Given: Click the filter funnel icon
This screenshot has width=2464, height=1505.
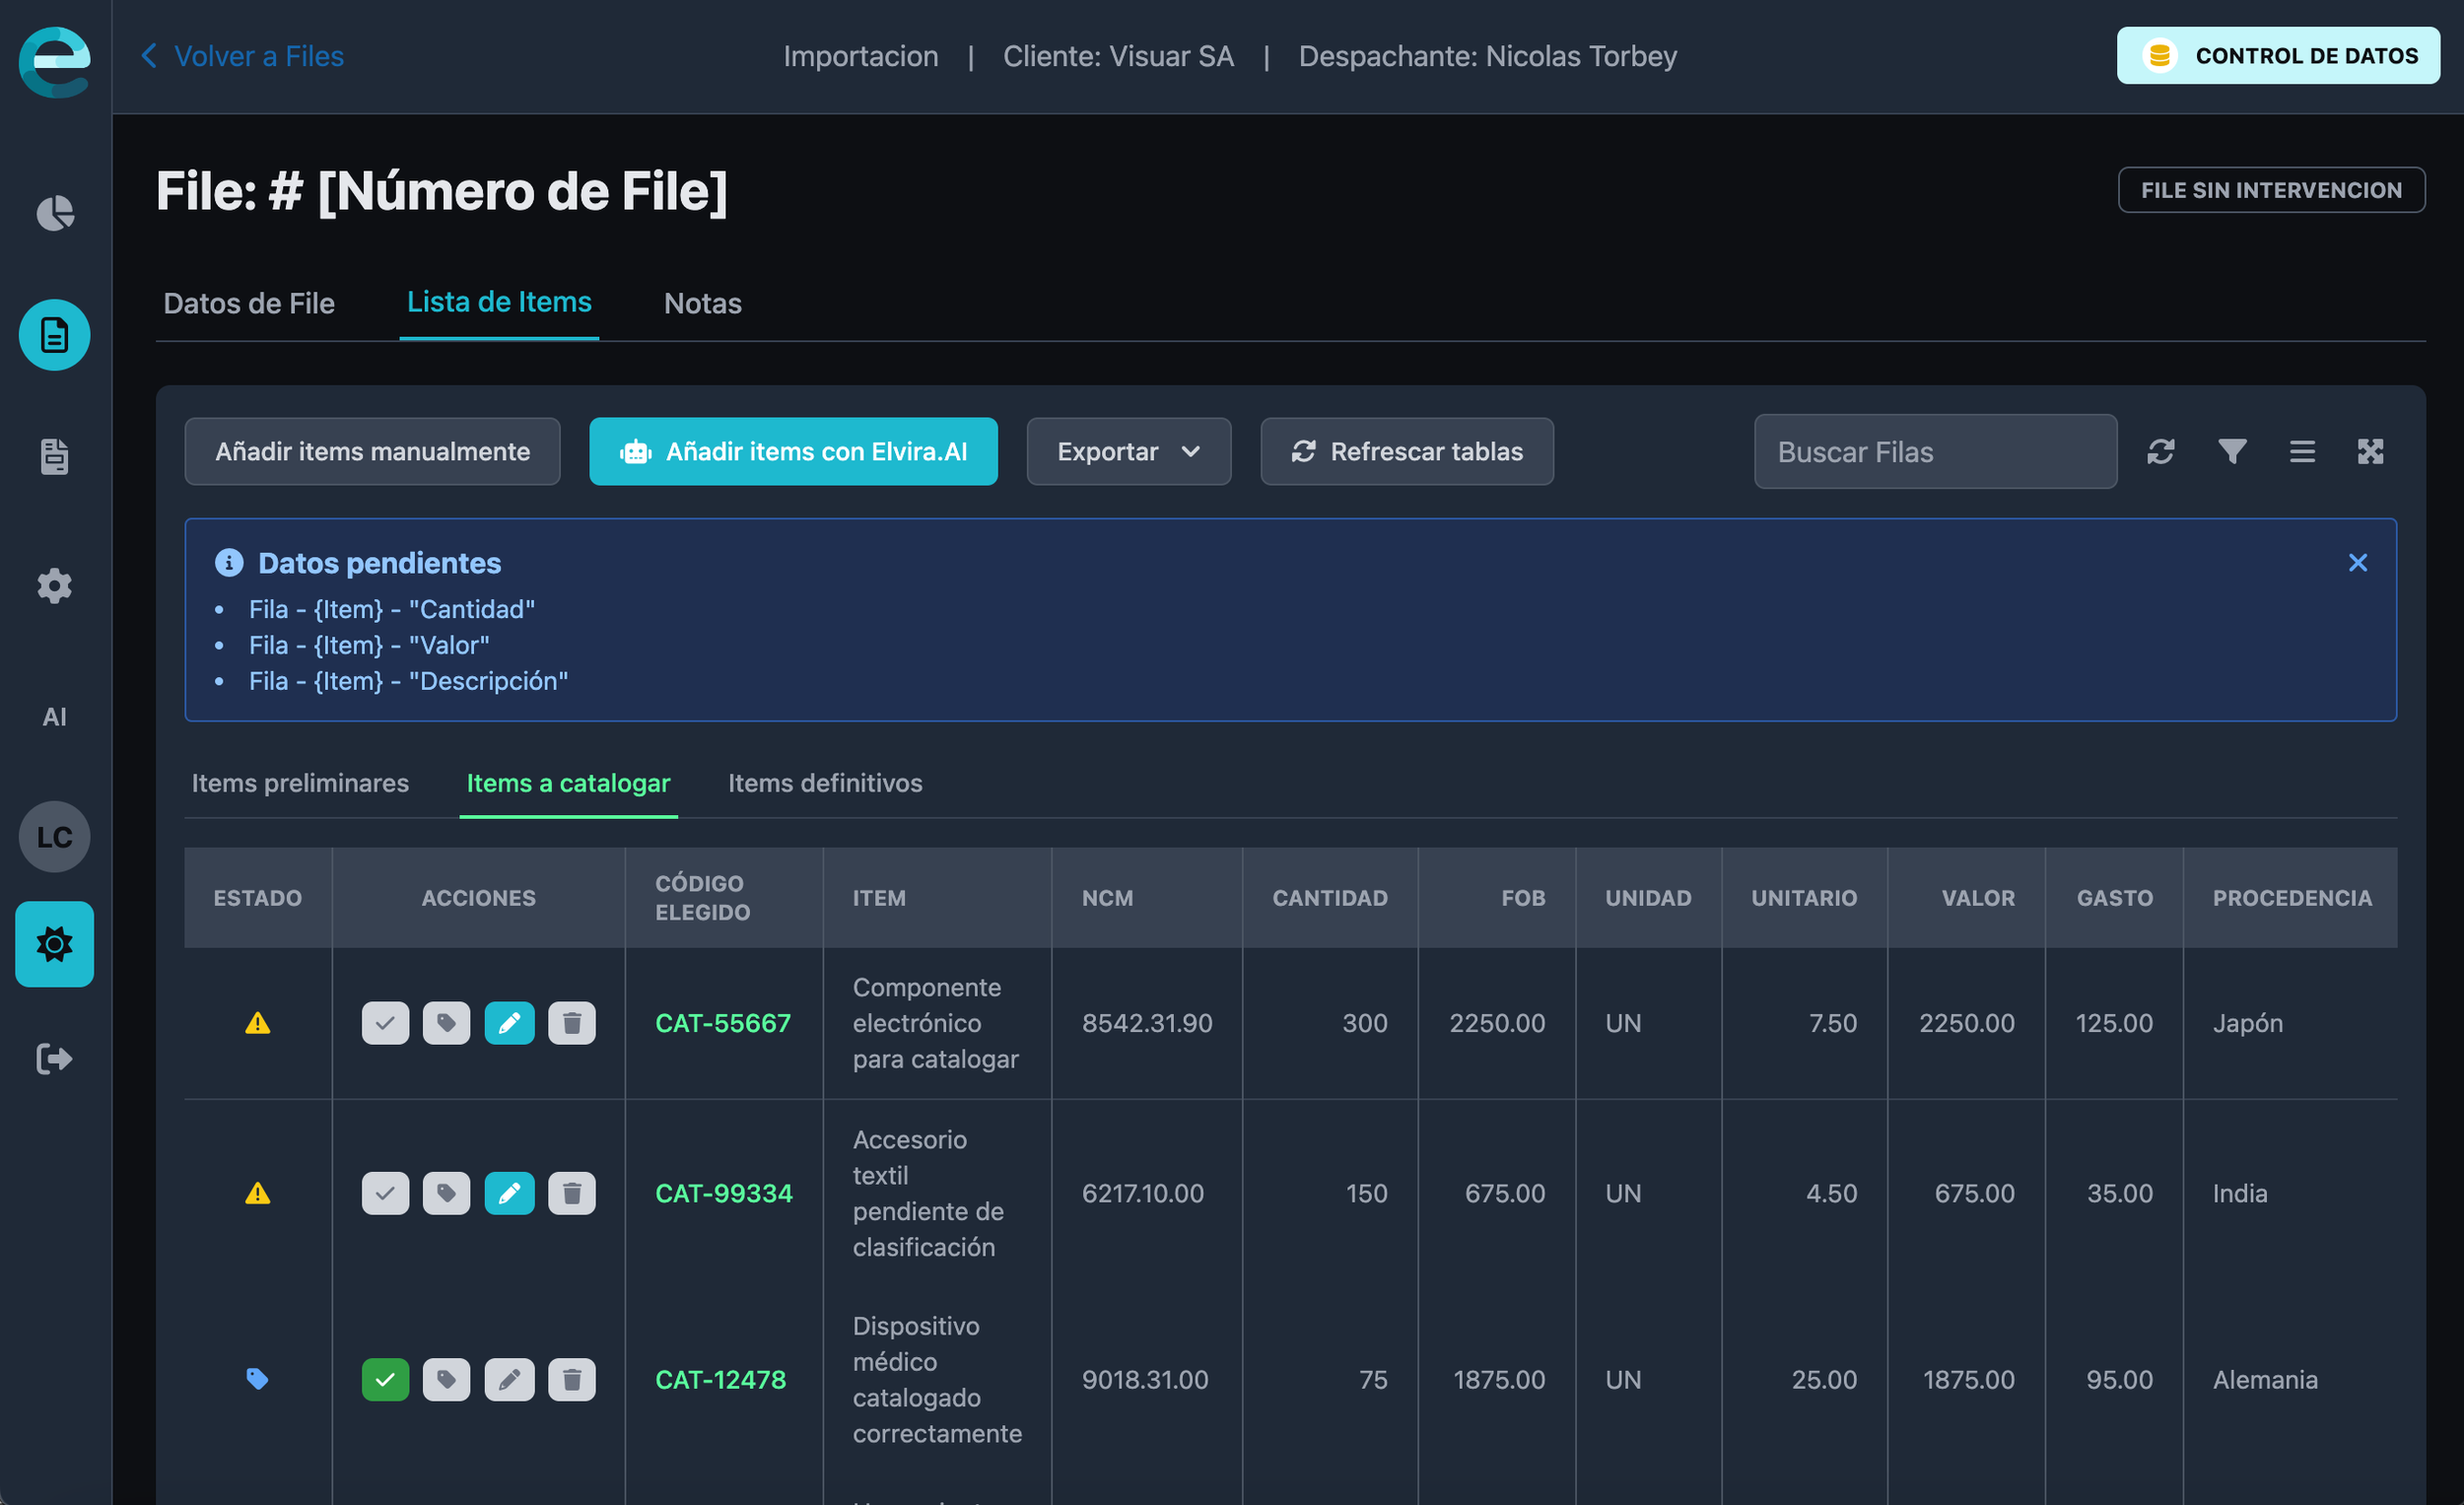Looking at the screenshot, I should [x=2232, y=451].
